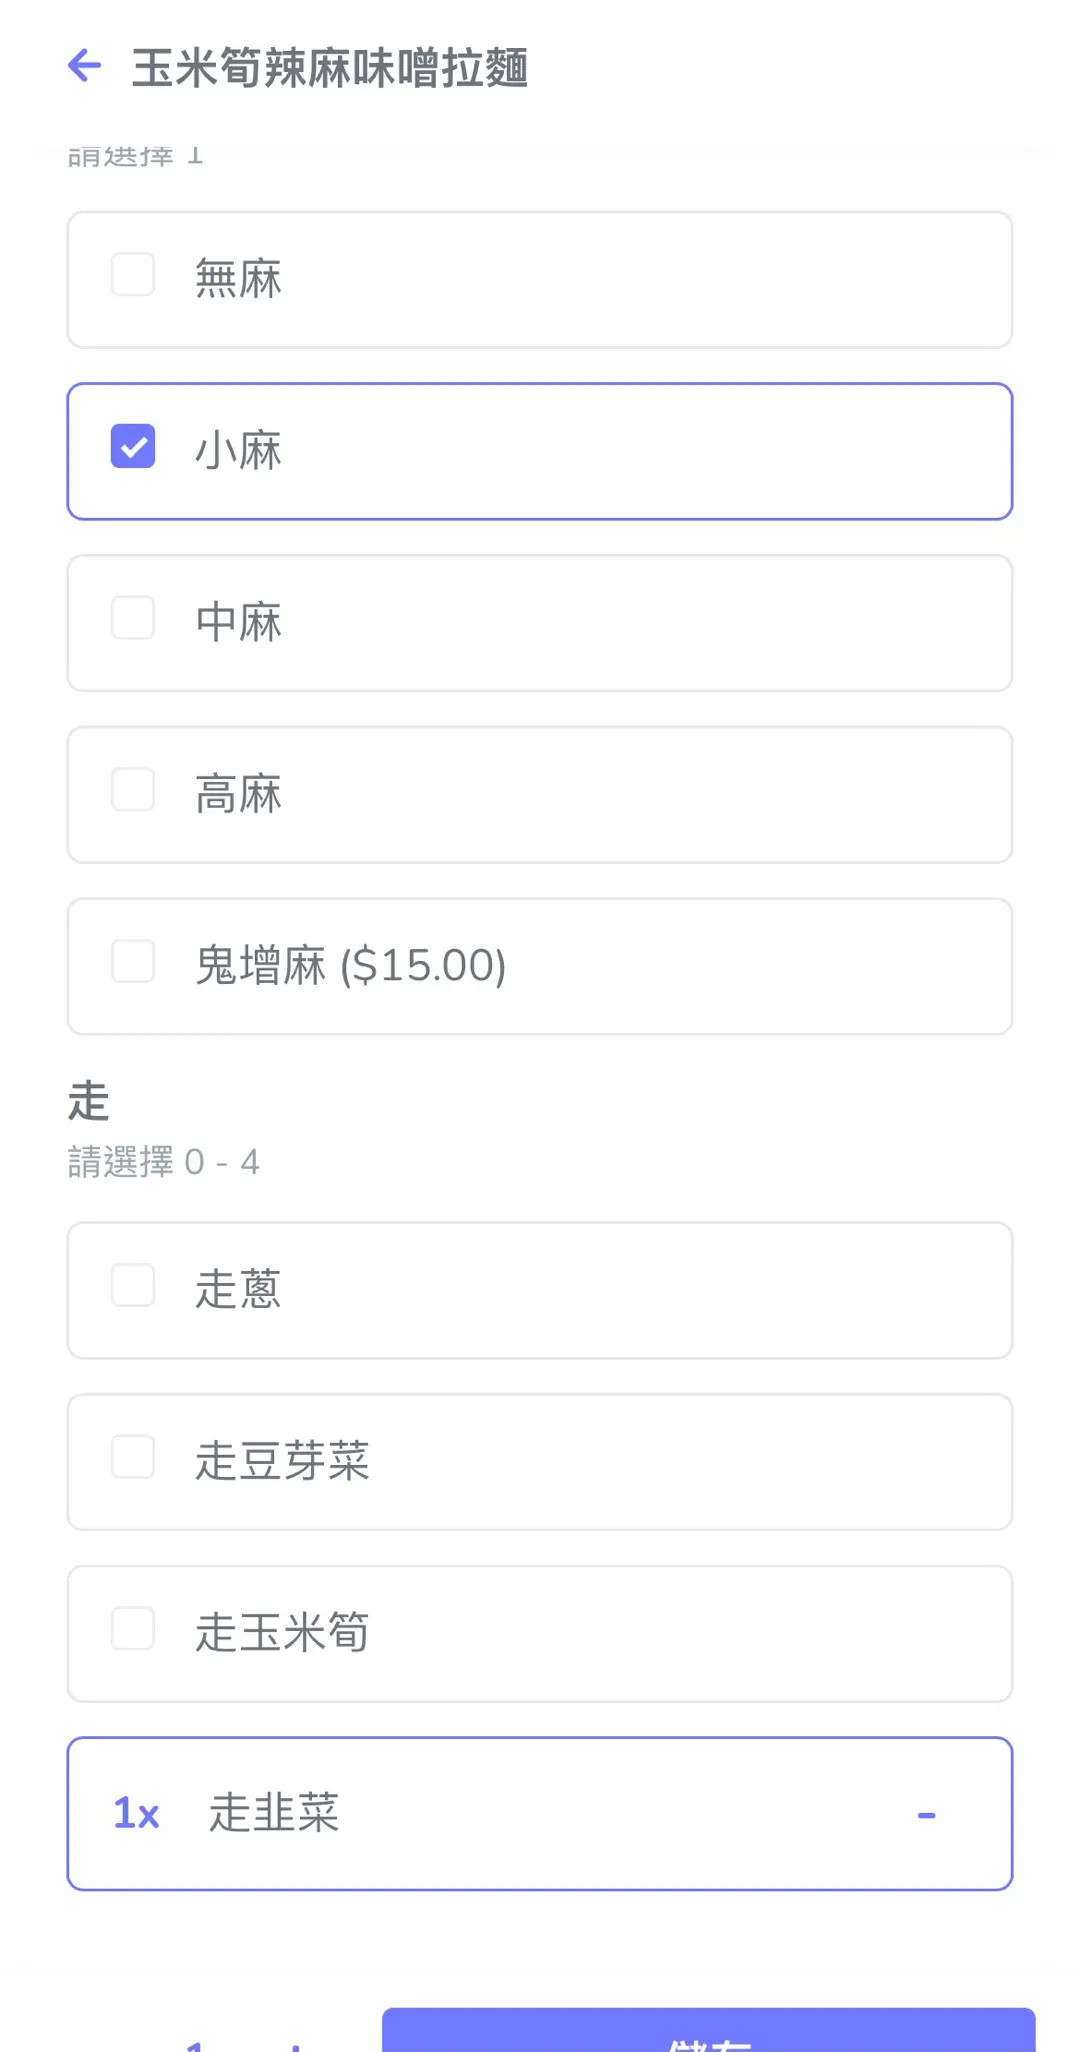Uncheck the 小麻 checkbox
Screen dimensions: 1080x2052
click(133, 446)
